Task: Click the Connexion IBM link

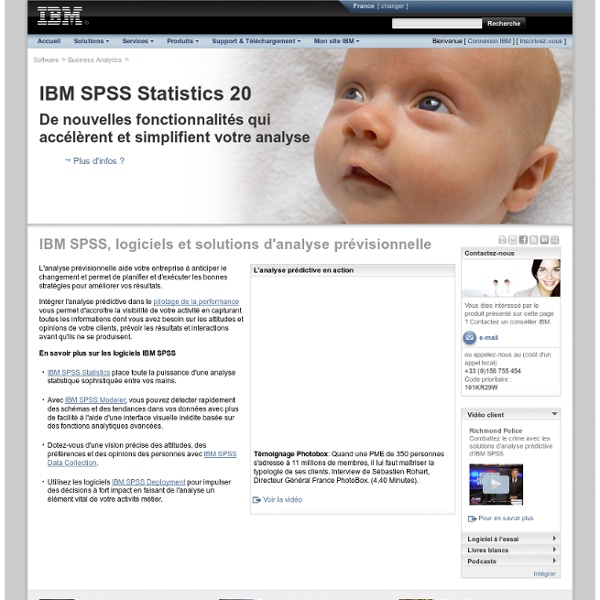Action: point(489,41)
